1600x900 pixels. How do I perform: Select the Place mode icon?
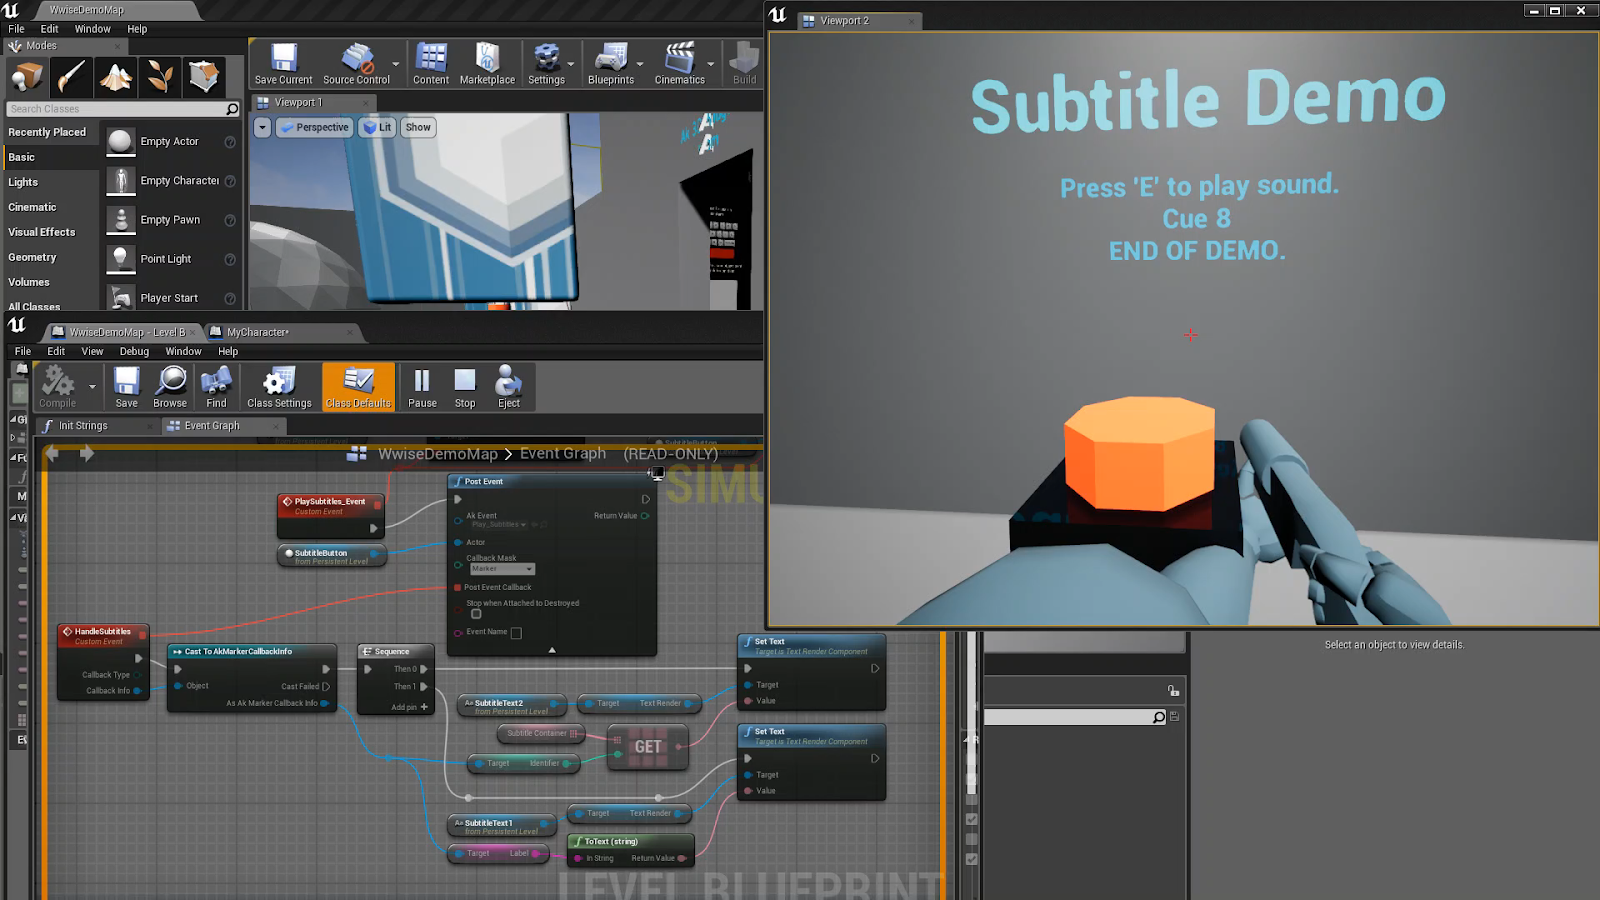click(27, 77)
